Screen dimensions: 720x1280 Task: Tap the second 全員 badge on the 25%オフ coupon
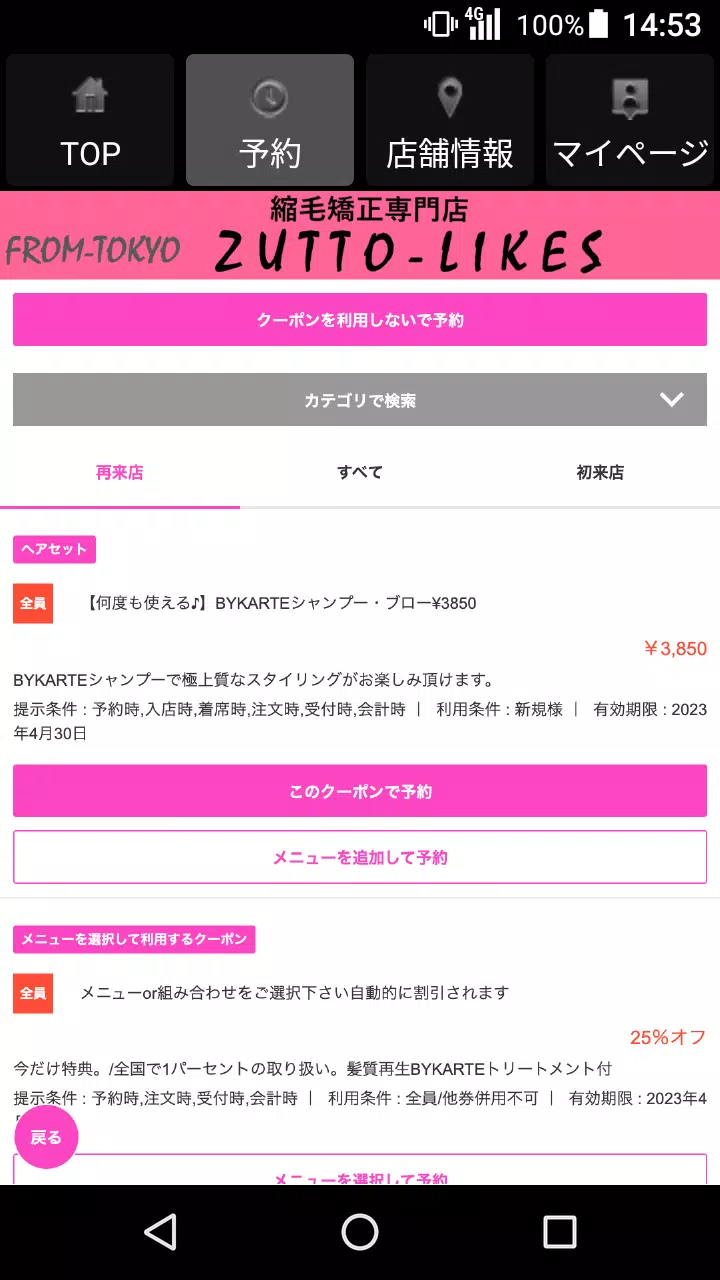pyautogui.click(x=33, y=993)
